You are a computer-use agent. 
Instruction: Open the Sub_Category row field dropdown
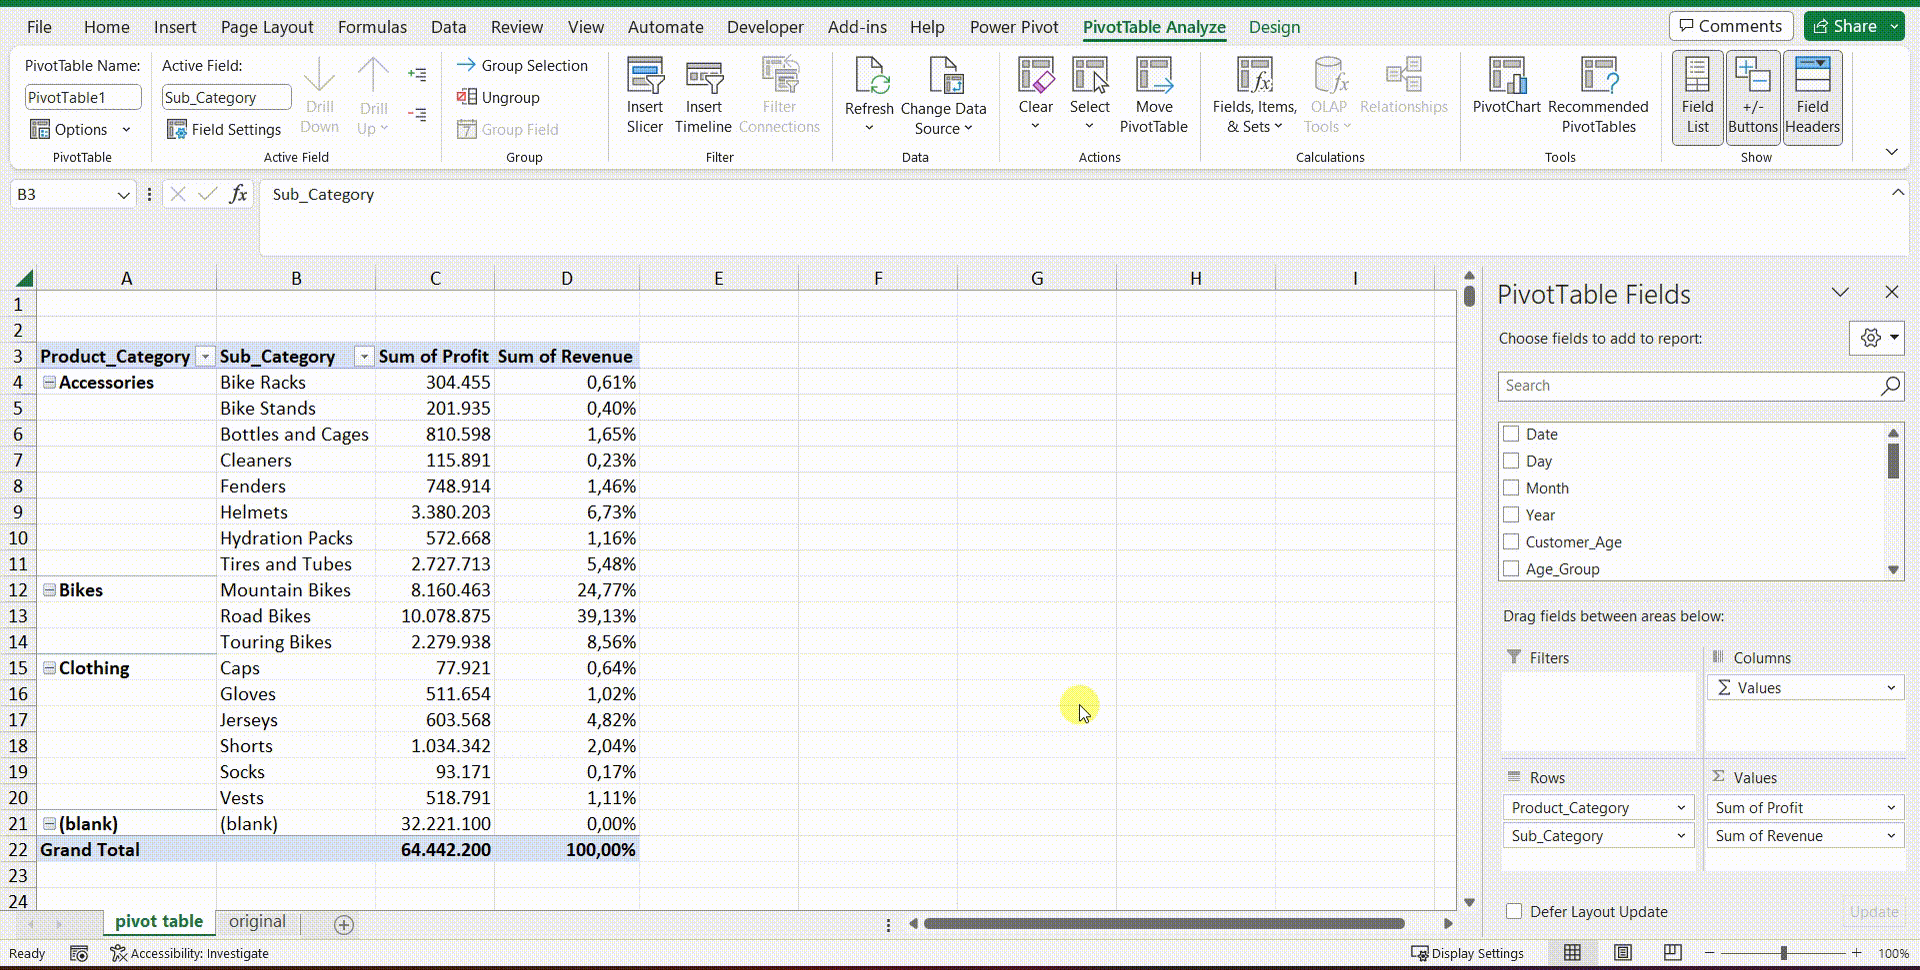tap(1681, 836)
